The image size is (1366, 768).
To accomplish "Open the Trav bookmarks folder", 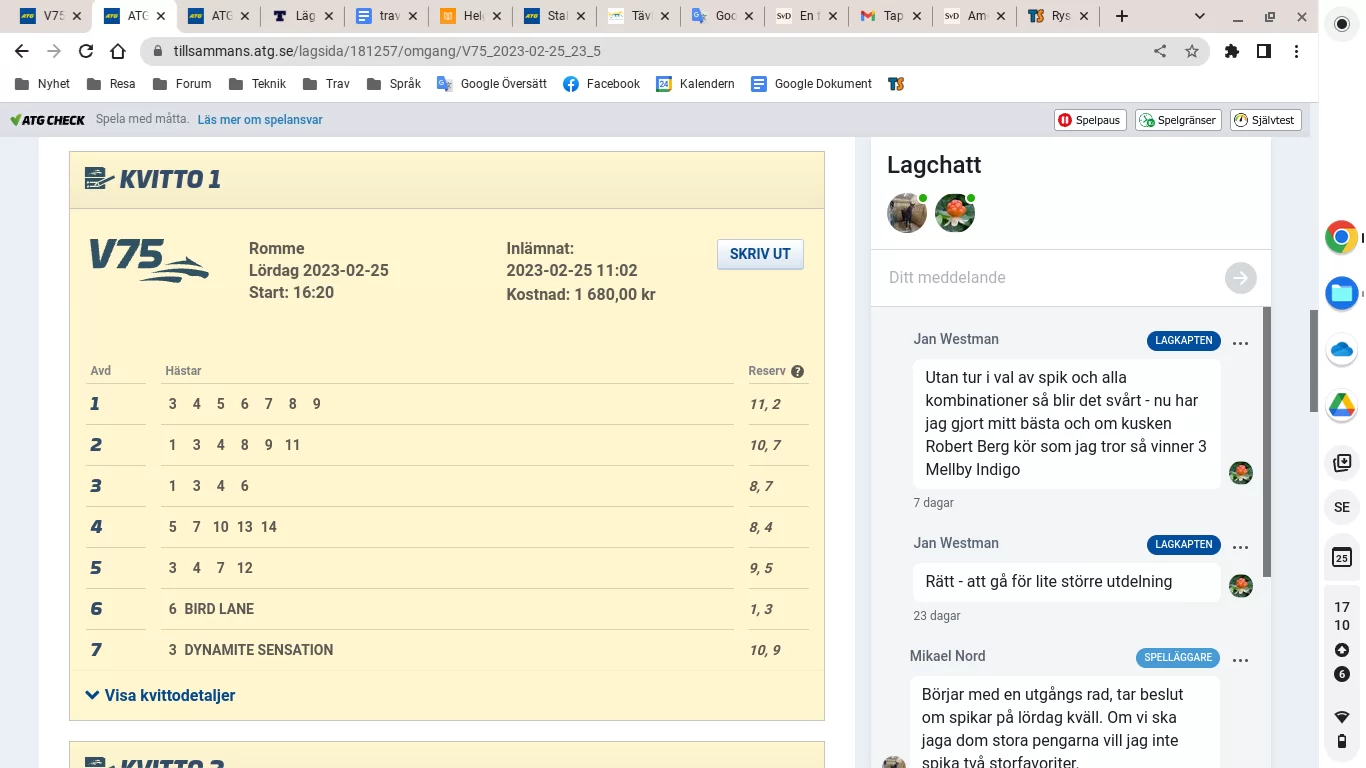I will pyautogui.click(x=326, y=84).
